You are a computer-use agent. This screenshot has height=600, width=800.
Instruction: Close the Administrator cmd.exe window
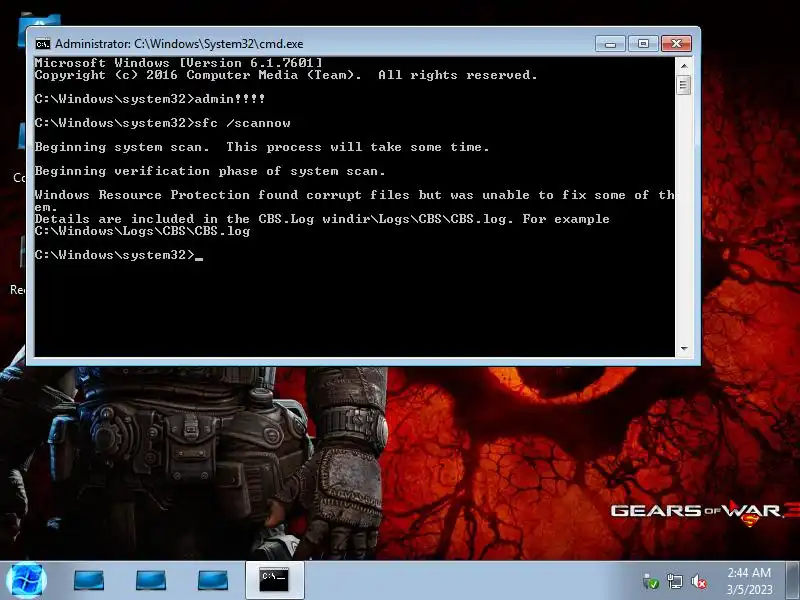tap(677, 44)
